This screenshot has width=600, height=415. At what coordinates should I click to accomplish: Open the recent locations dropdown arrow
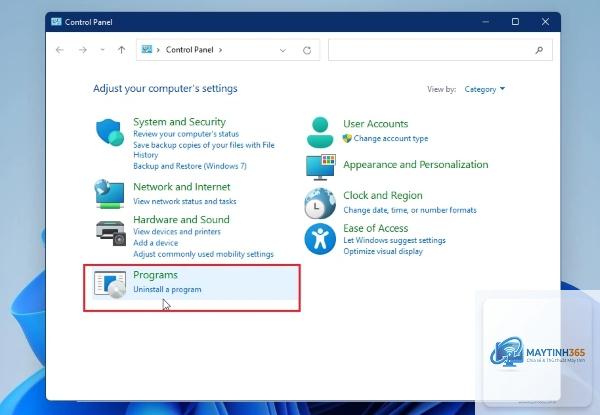(x=102, y=50)
